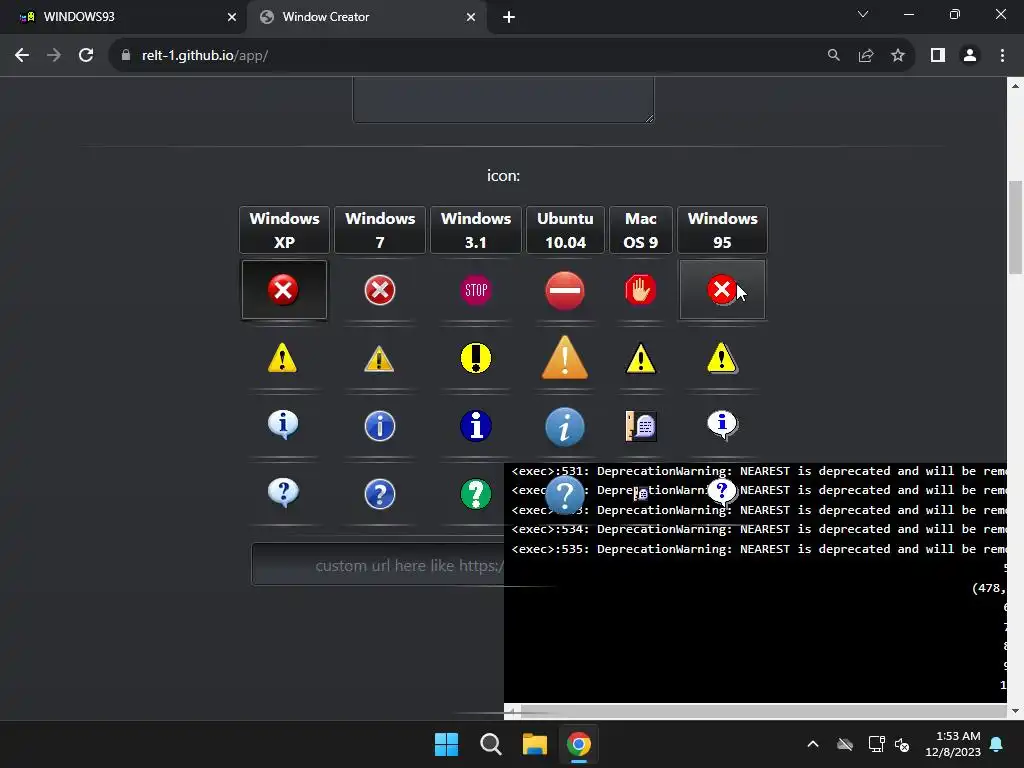Select the Windows 7 warning icon
Image resolution: width=1024 pixels, height=768 pixels.
click(379, 359)
